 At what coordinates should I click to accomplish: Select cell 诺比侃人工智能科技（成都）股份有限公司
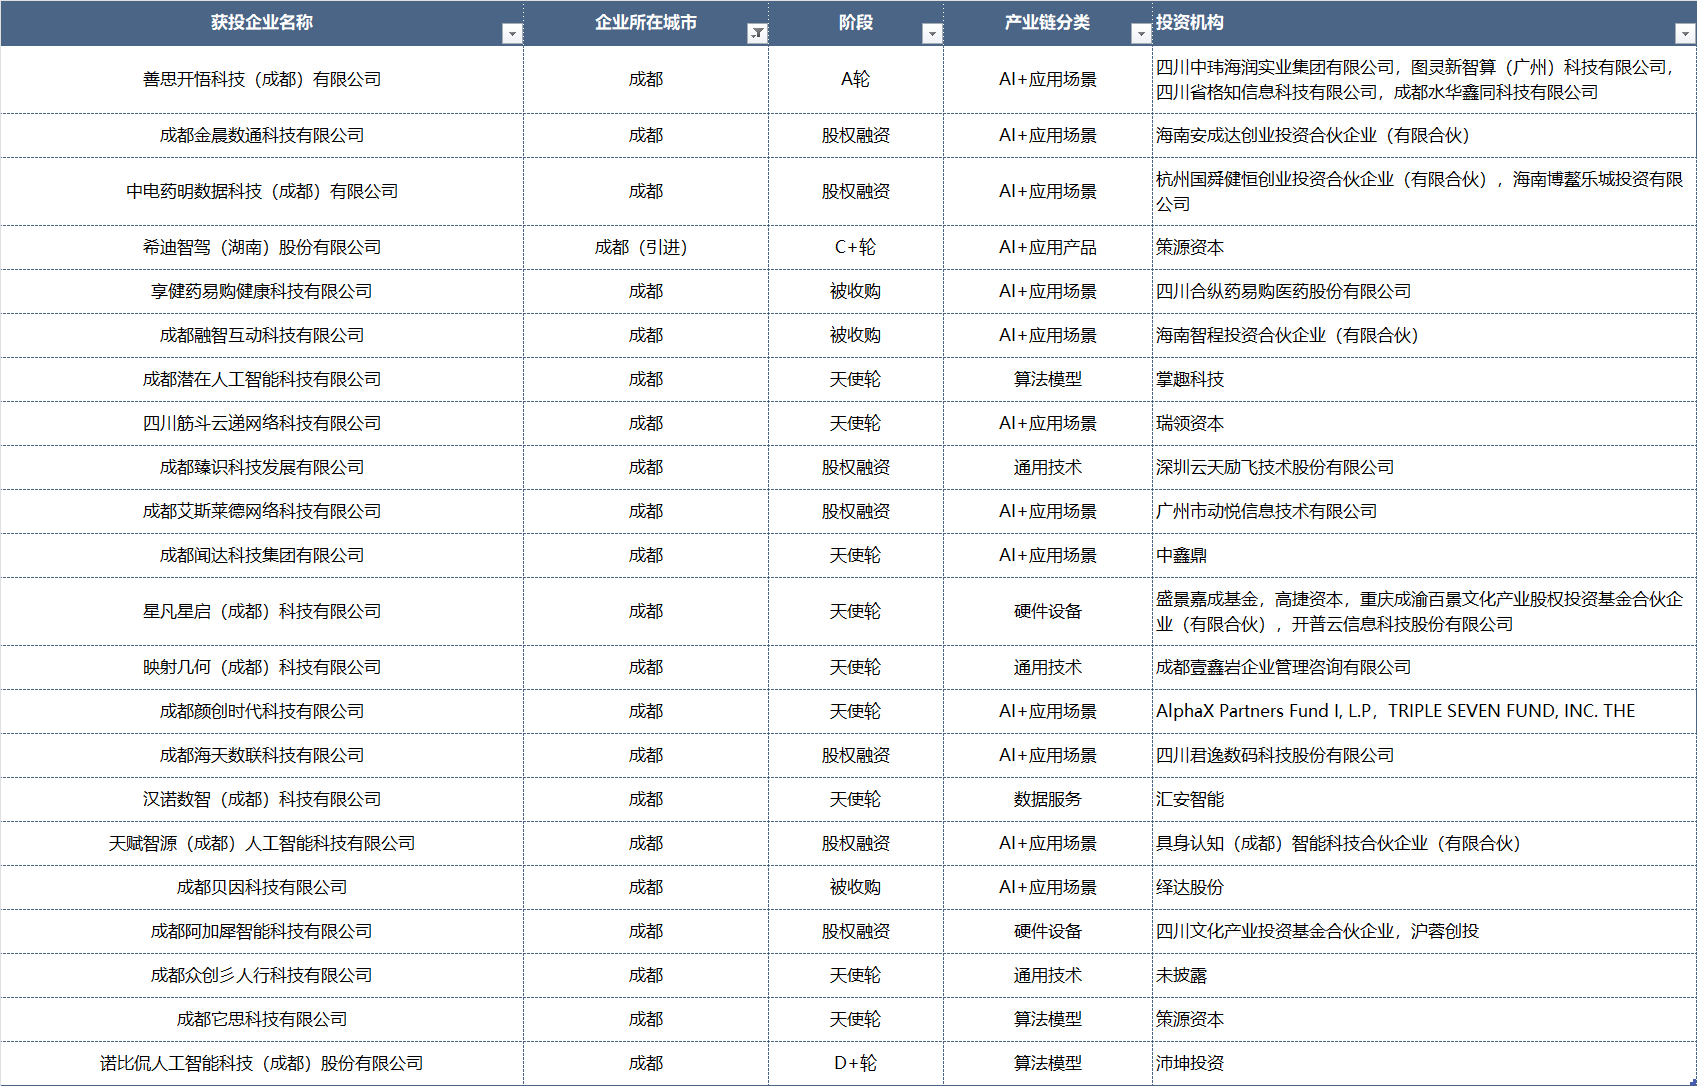coord(261,1063)
